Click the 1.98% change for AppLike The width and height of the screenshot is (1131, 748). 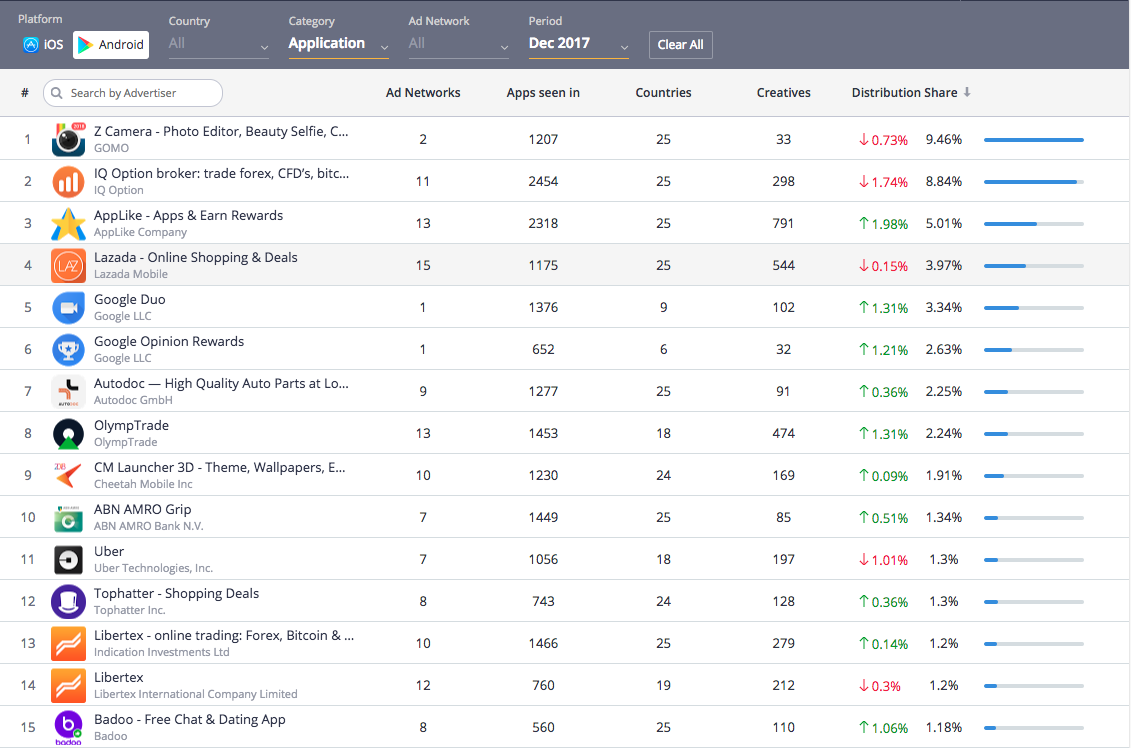point(884,224)
